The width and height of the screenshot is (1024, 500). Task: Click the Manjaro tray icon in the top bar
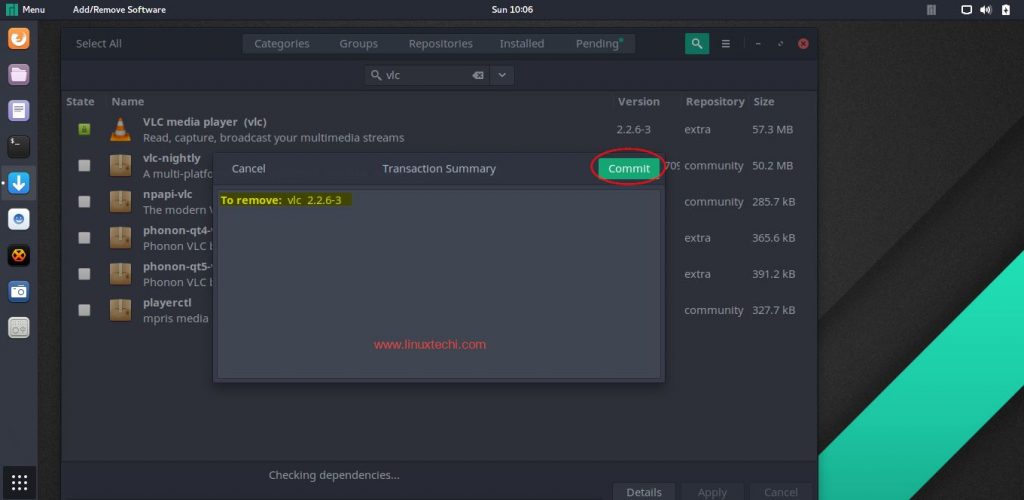pyautogui.click(x=931, y=10)
